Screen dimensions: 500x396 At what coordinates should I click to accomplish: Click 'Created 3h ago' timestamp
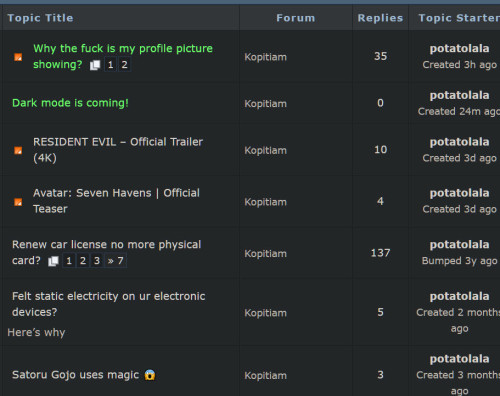click(x=459, y=65)
